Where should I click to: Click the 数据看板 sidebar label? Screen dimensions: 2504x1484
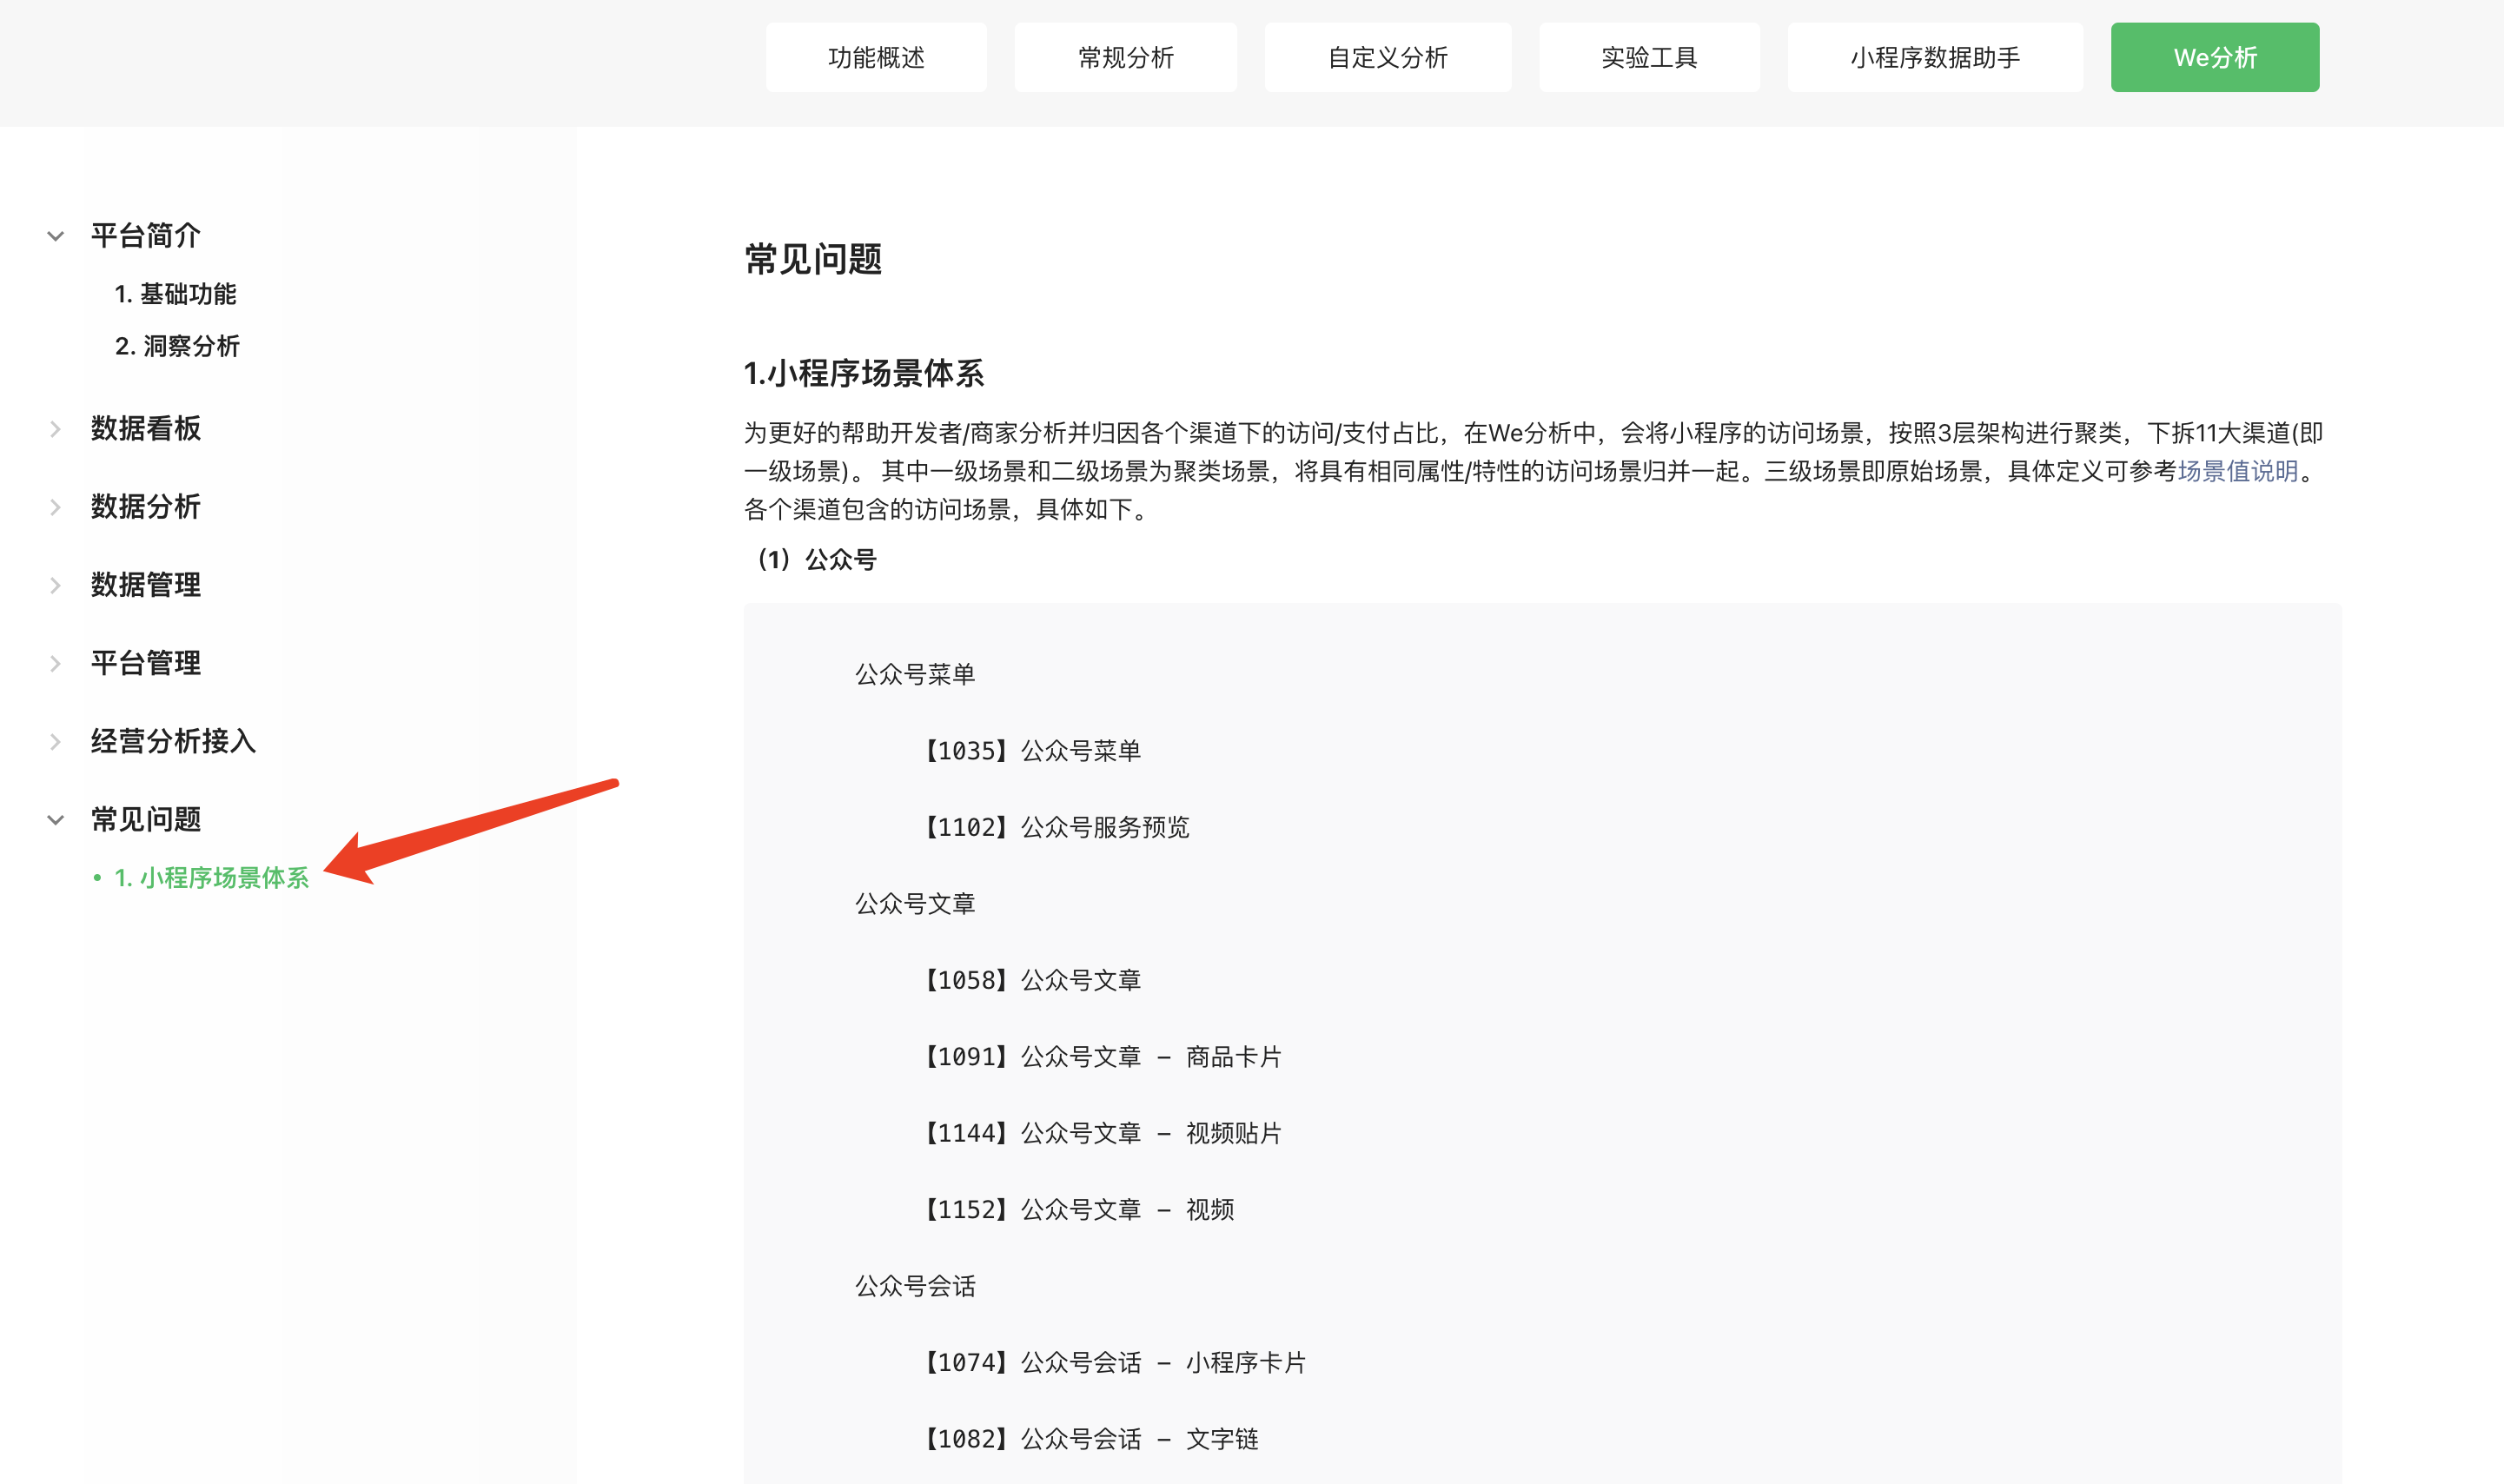point(146,429)
